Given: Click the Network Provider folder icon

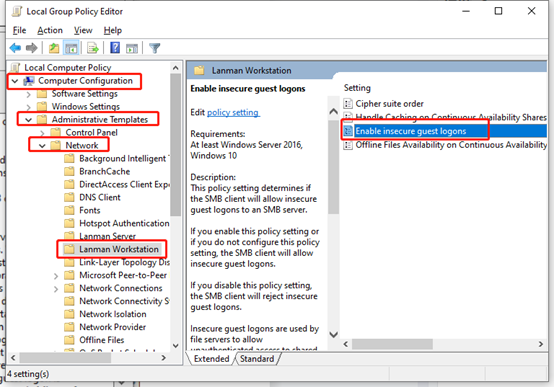Looking at the screenshot, I should pos(69,327).
